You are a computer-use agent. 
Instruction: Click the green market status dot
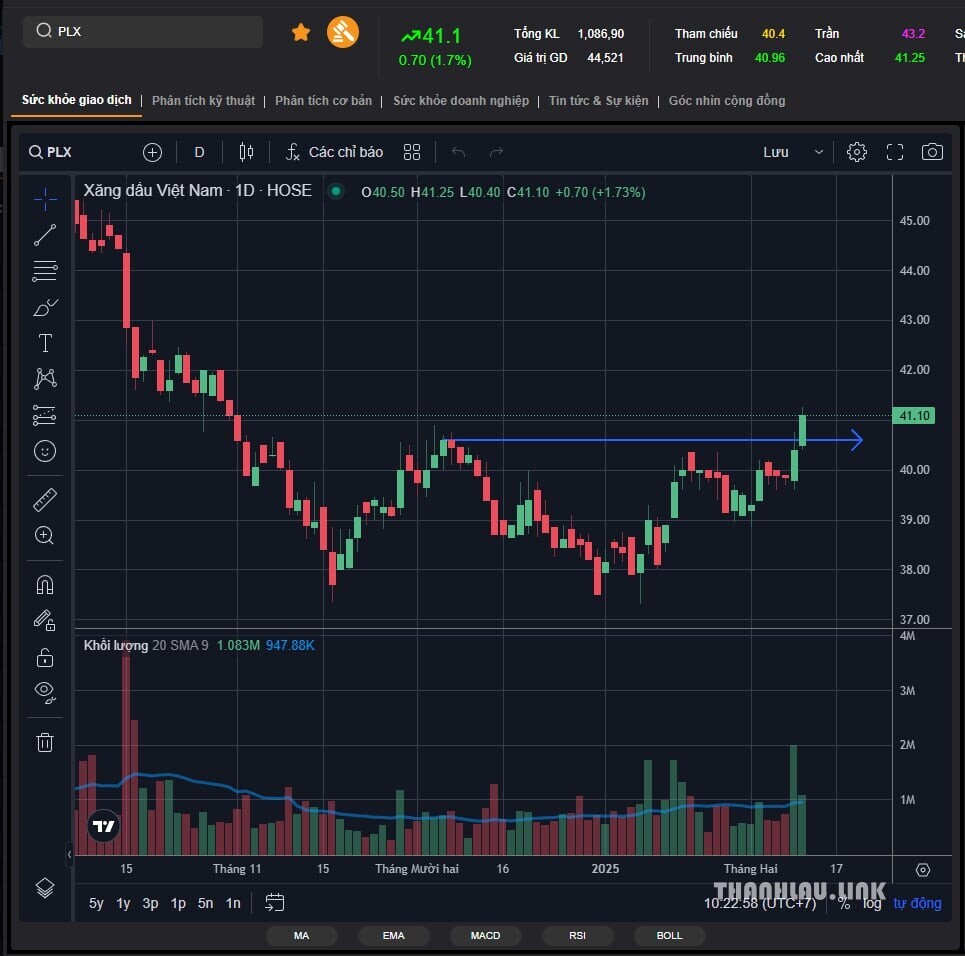336,191
